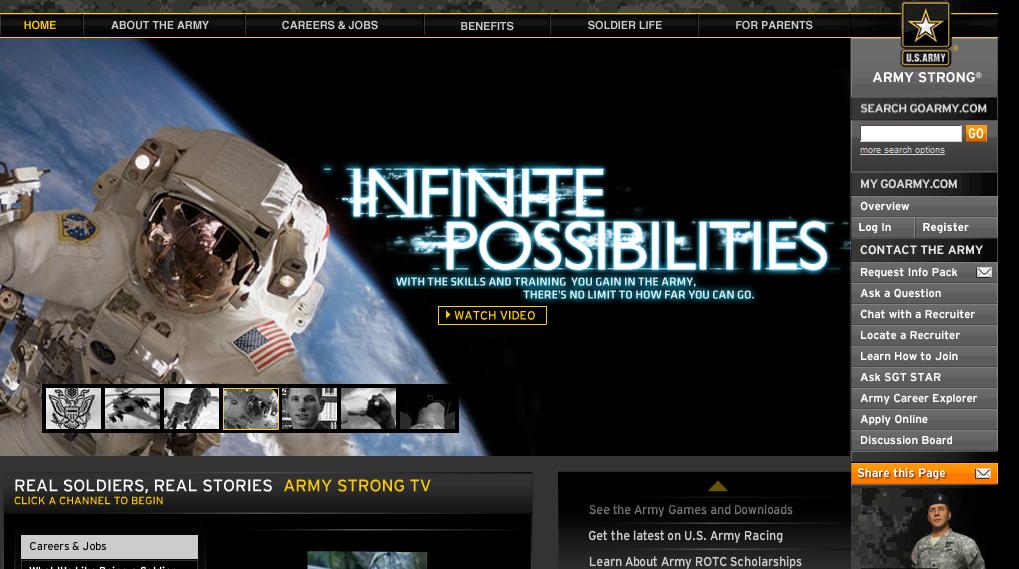Click envelope icon on Share this Page
Viewport: 1019px width, 569px height.
point(983,474)
